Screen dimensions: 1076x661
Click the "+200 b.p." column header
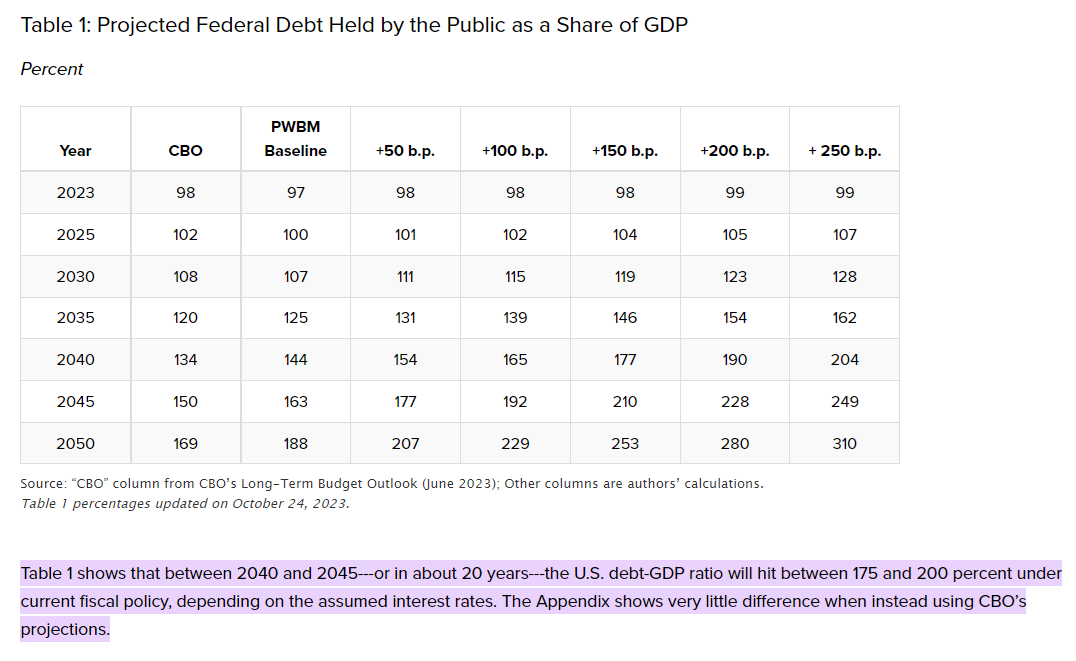[x=735, y=151]
